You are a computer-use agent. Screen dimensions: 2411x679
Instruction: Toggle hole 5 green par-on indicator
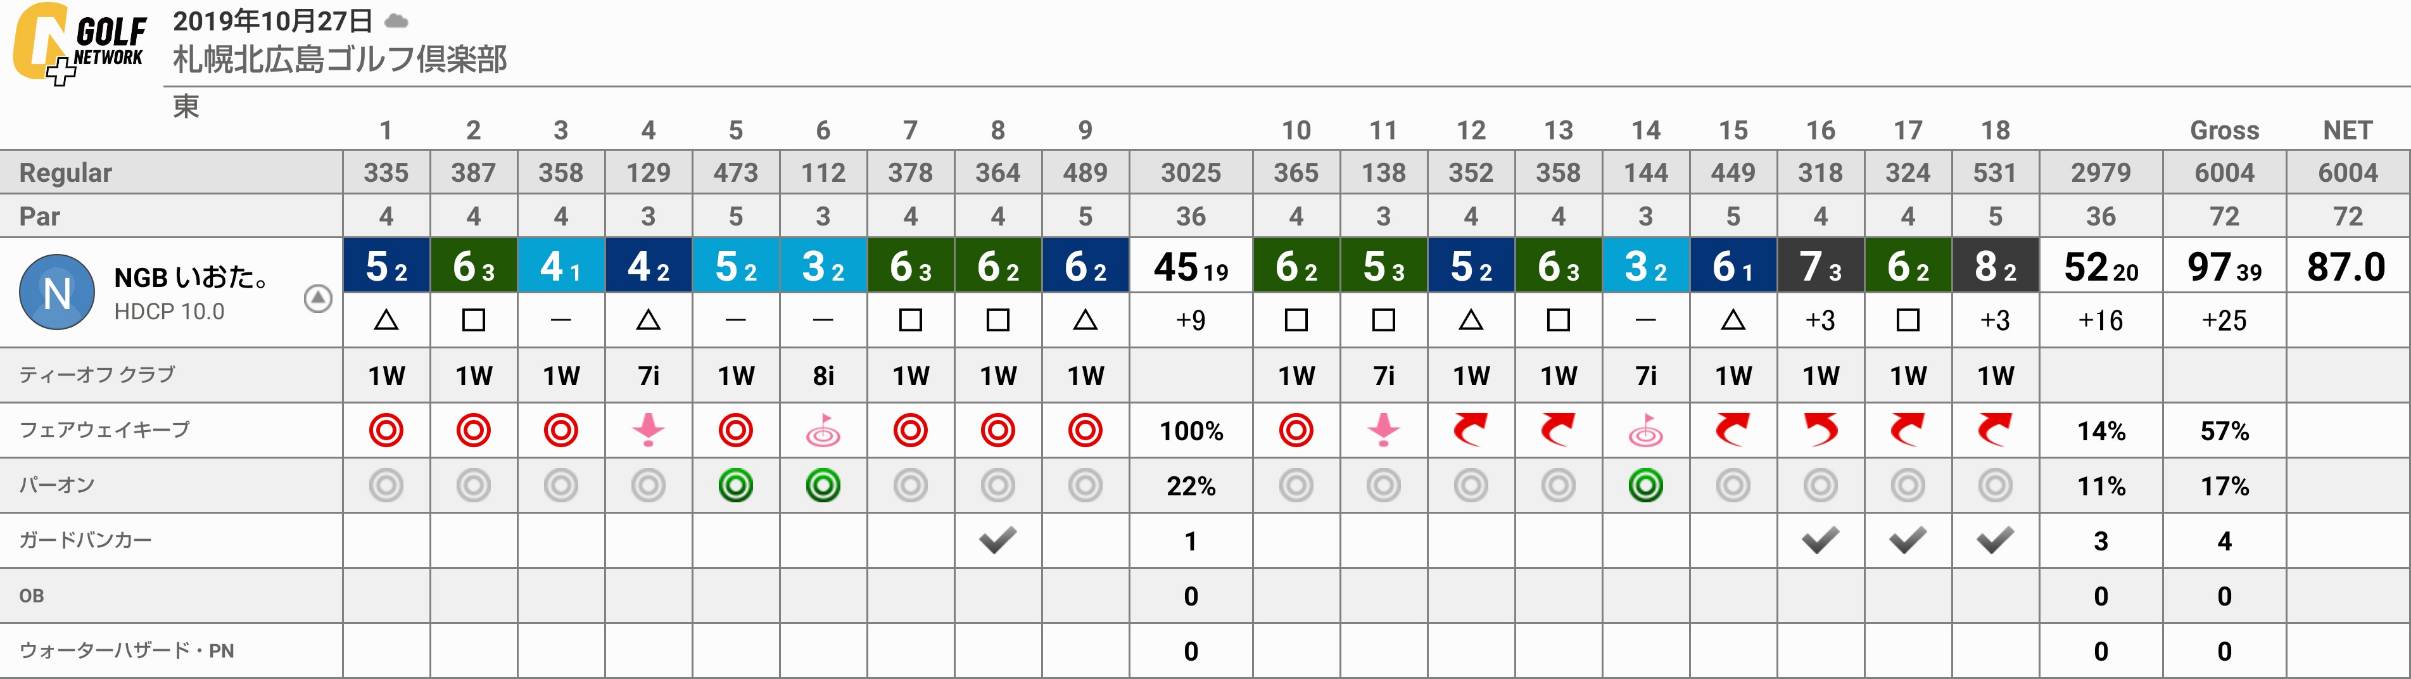click(x=735, y=486)
